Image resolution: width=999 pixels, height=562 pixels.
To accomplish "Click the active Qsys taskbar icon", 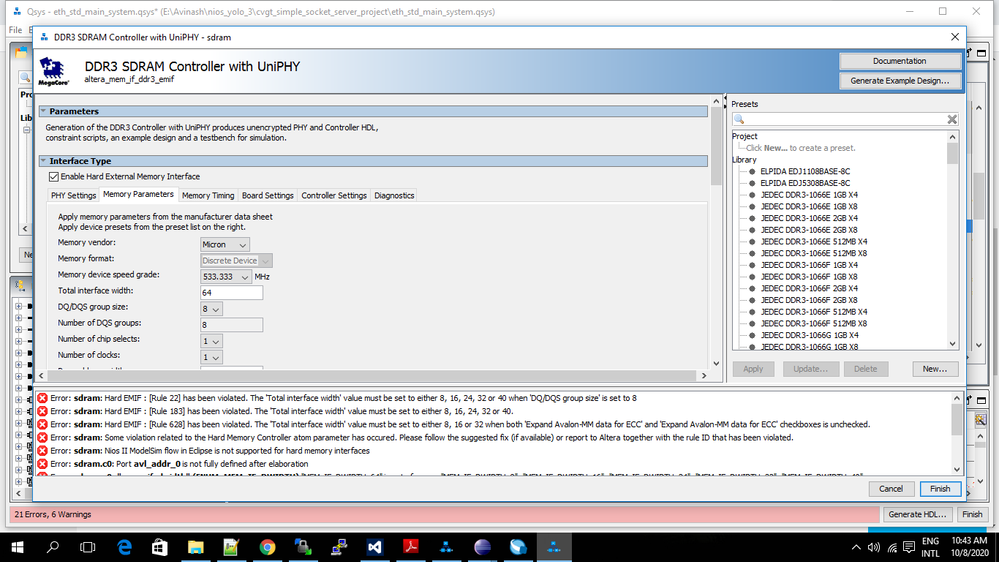I will tap(554, 547).
